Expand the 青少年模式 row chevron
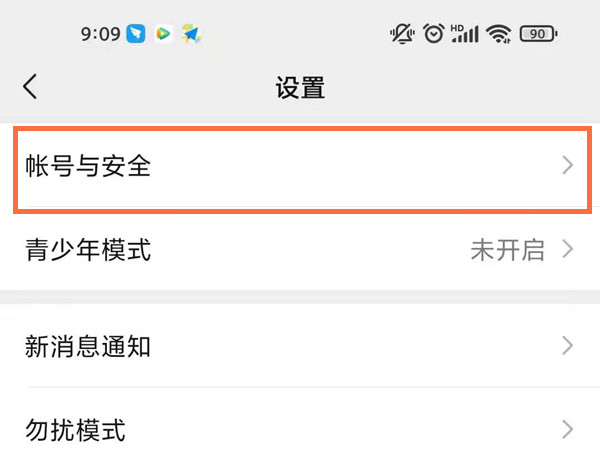 coord(568,249)
